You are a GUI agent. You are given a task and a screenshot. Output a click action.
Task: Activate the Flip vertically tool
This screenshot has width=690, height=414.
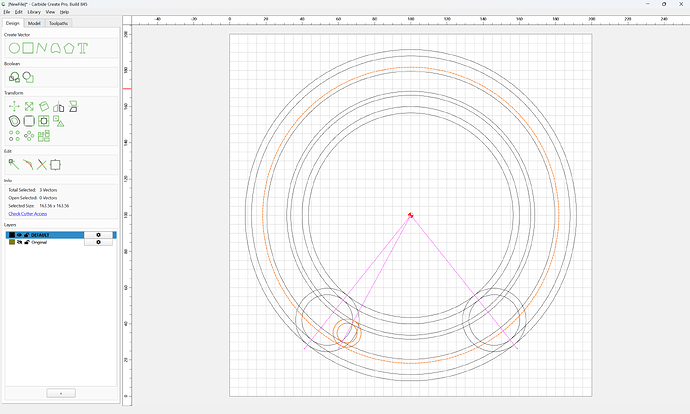(x=73, y=106)
